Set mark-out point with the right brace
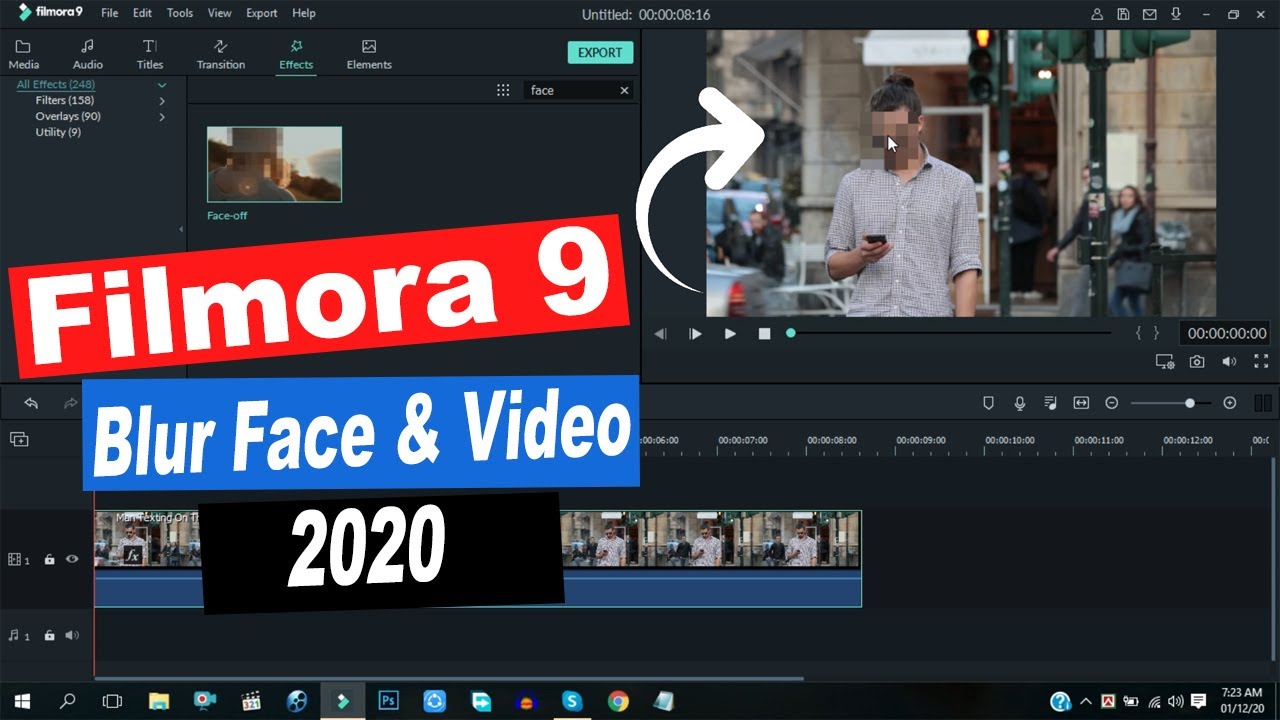The width and height of the screenshot is (1280, 720). click(x=1156, y=333)
